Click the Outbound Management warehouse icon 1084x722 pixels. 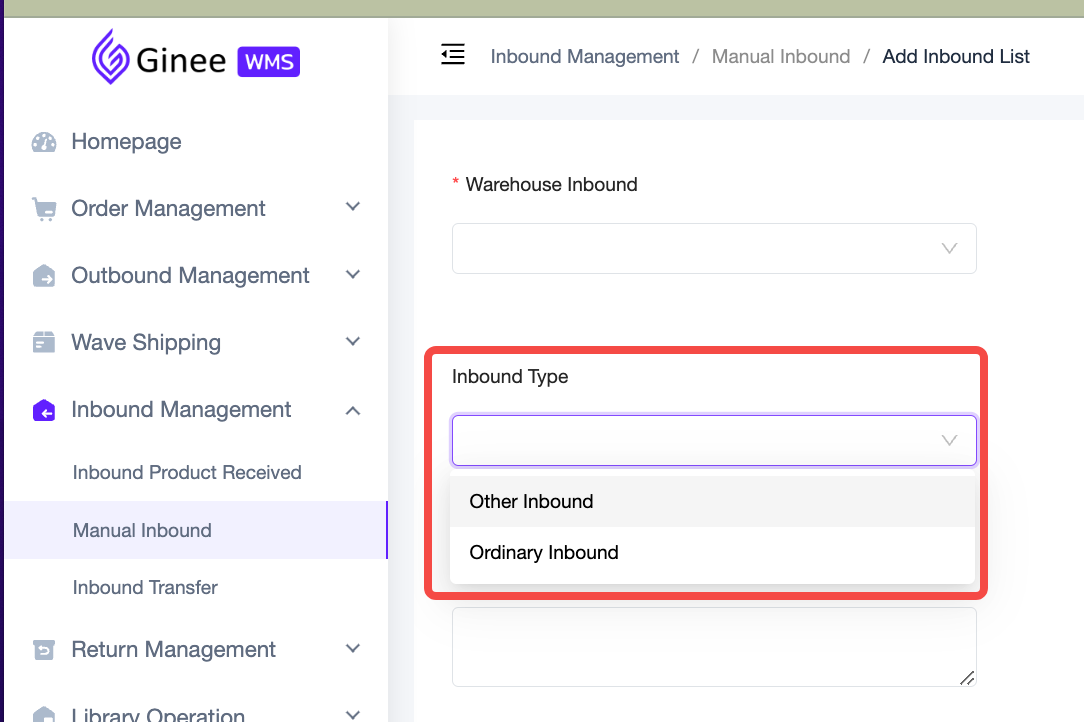[x=44, y=276]
